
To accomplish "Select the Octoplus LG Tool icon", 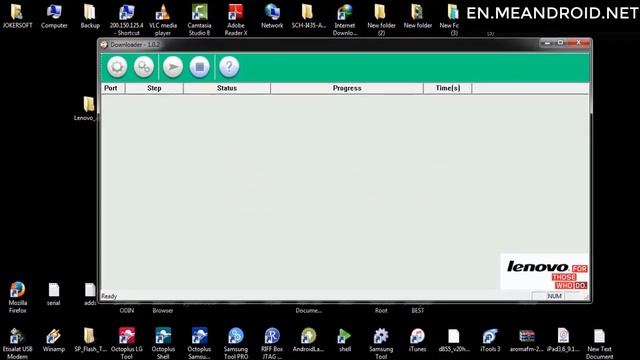I will coord(127,343).
